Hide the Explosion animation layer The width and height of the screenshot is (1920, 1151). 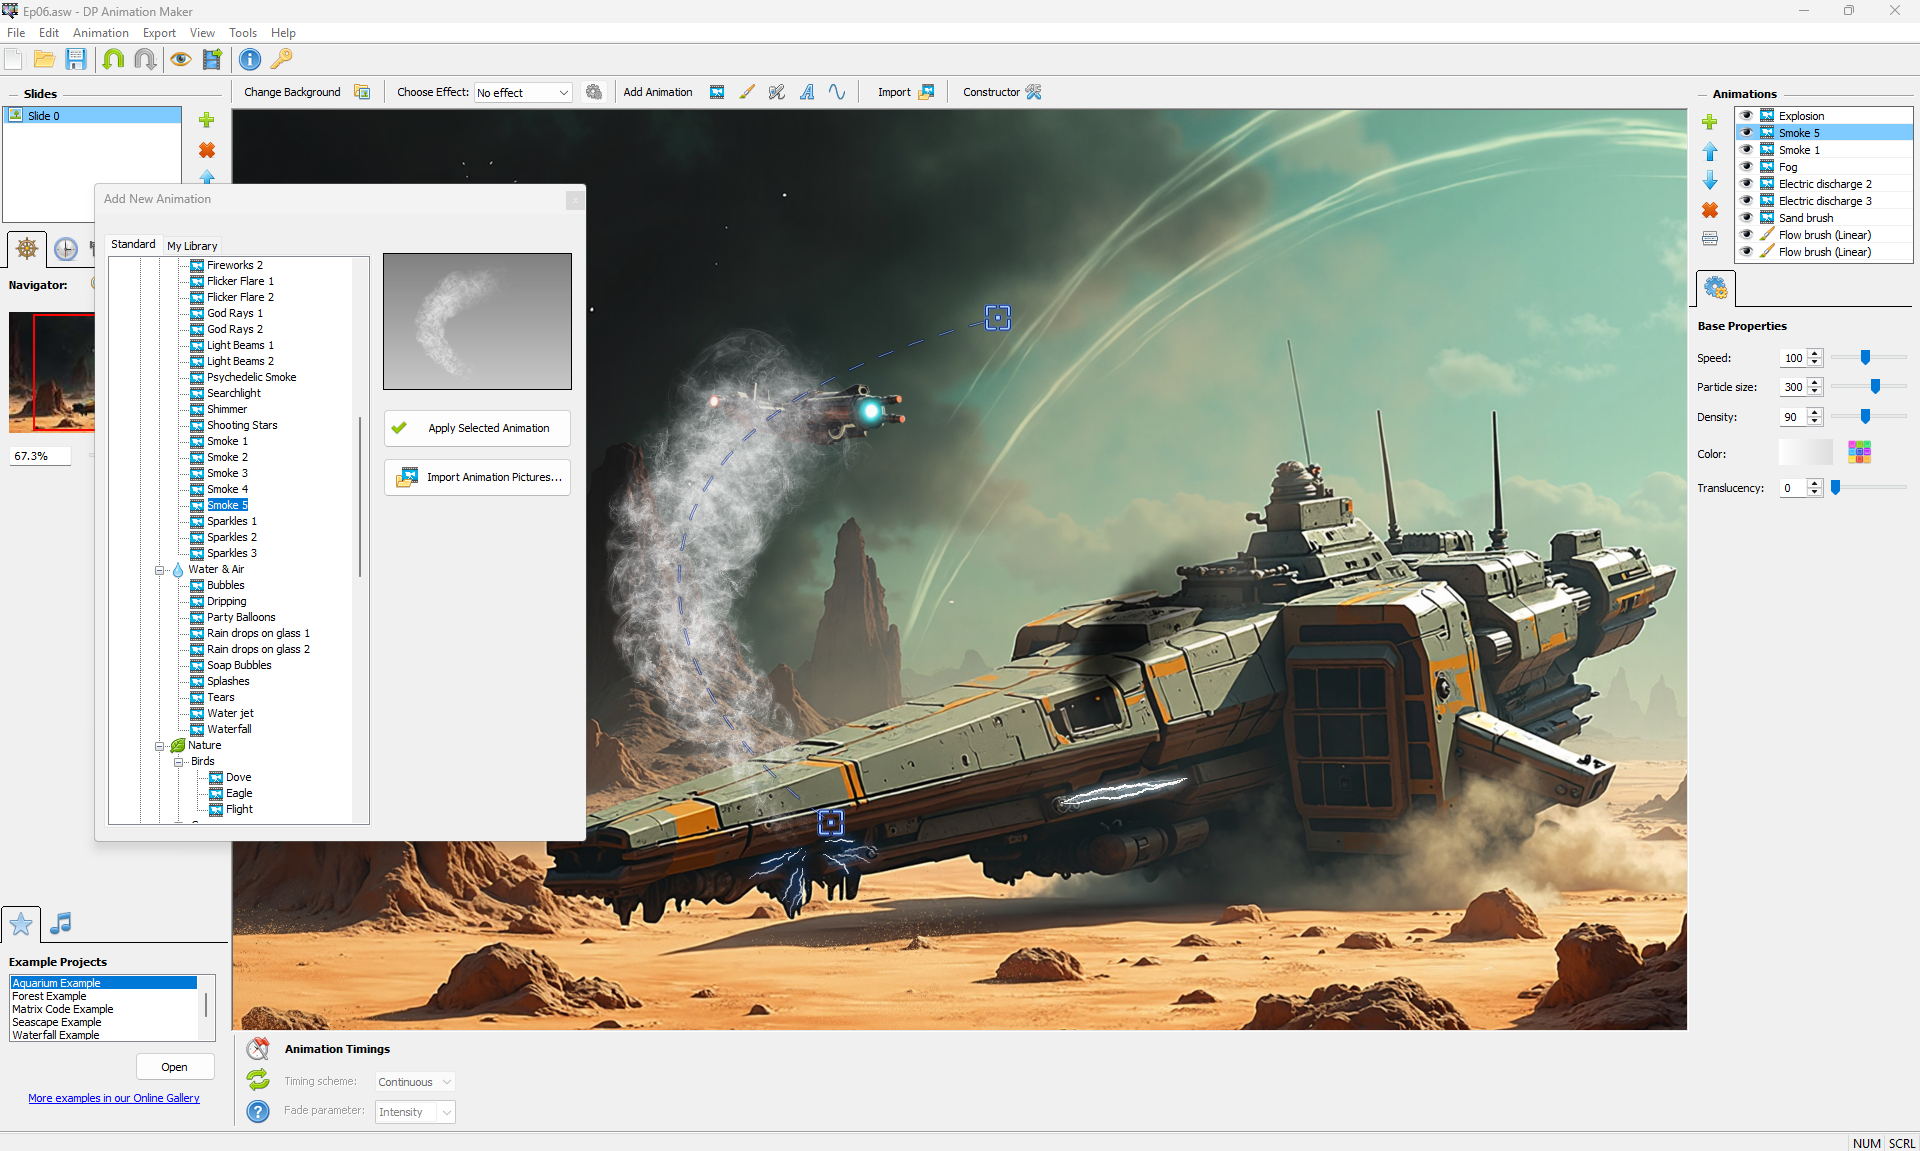(x=1746, y=116)
